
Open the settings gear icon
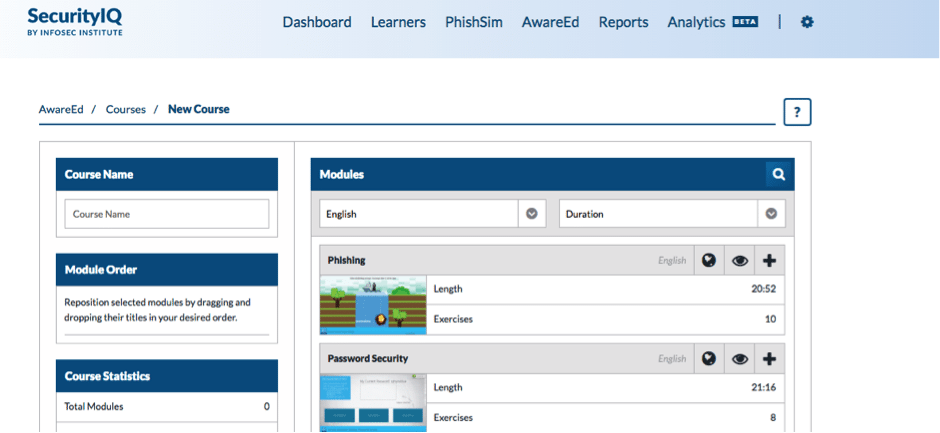tap(807, 22)
